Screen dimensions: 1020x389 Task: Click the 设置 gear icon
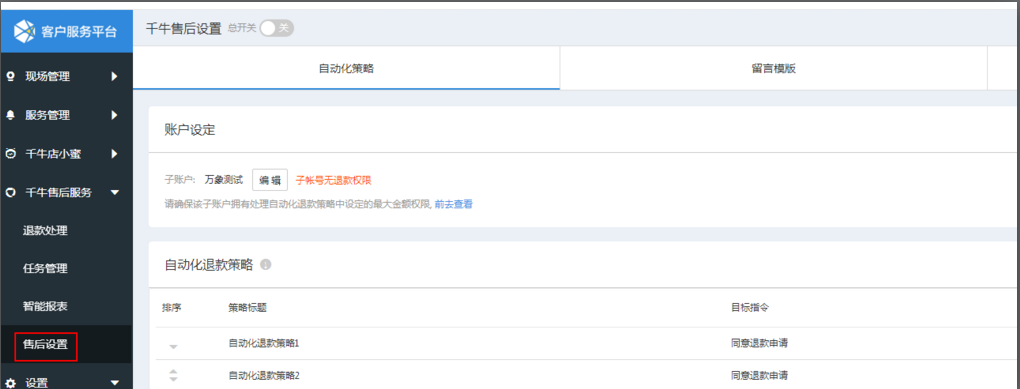(10, 383)
